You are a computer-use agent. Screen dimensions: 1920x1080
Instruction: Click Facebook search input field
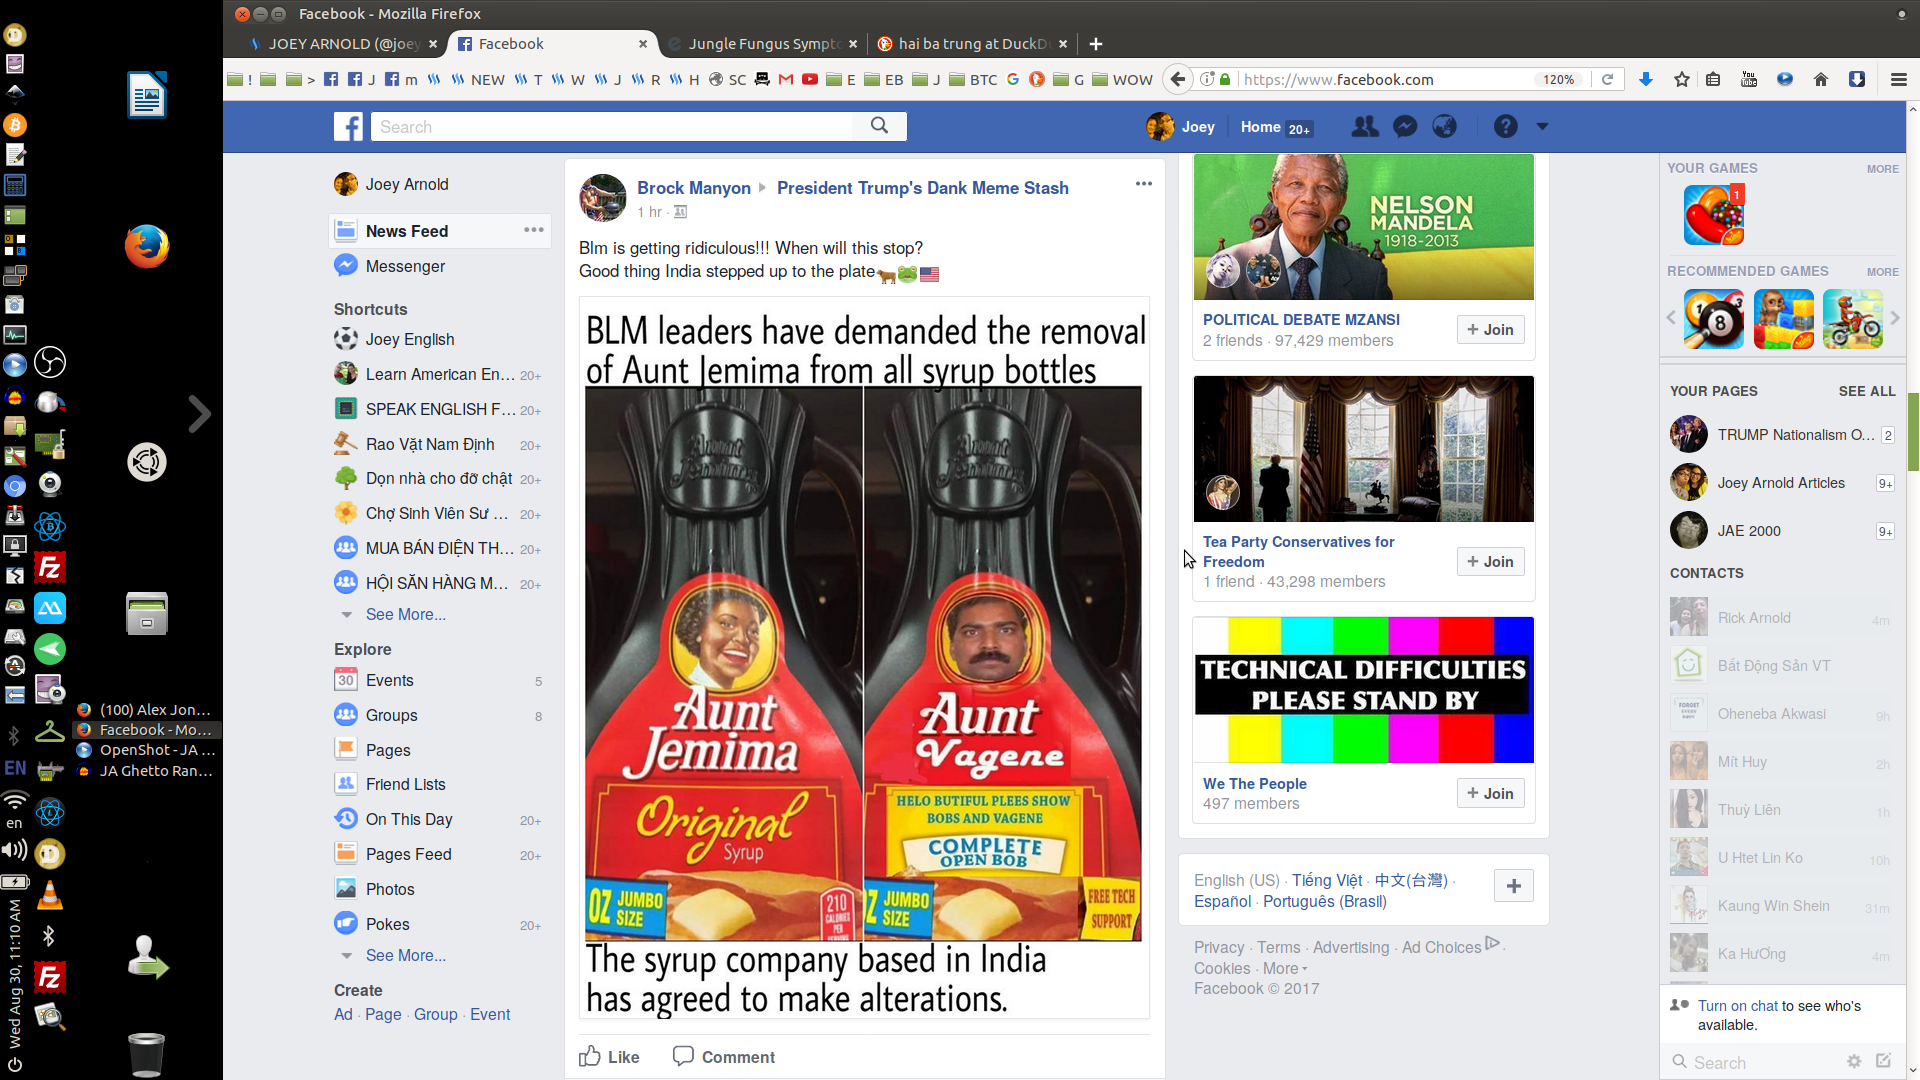click(612, 126)
